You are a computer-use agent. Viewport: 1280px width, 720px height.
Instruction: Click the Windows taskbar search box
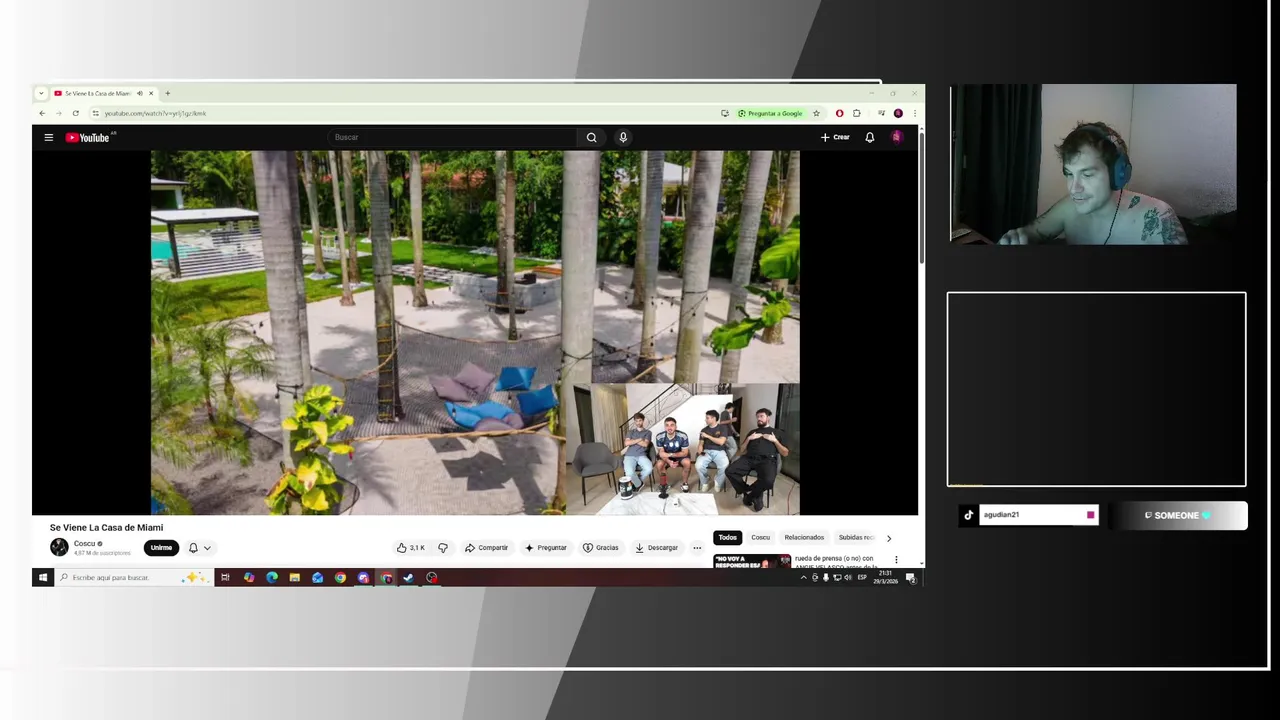point(133,577)
